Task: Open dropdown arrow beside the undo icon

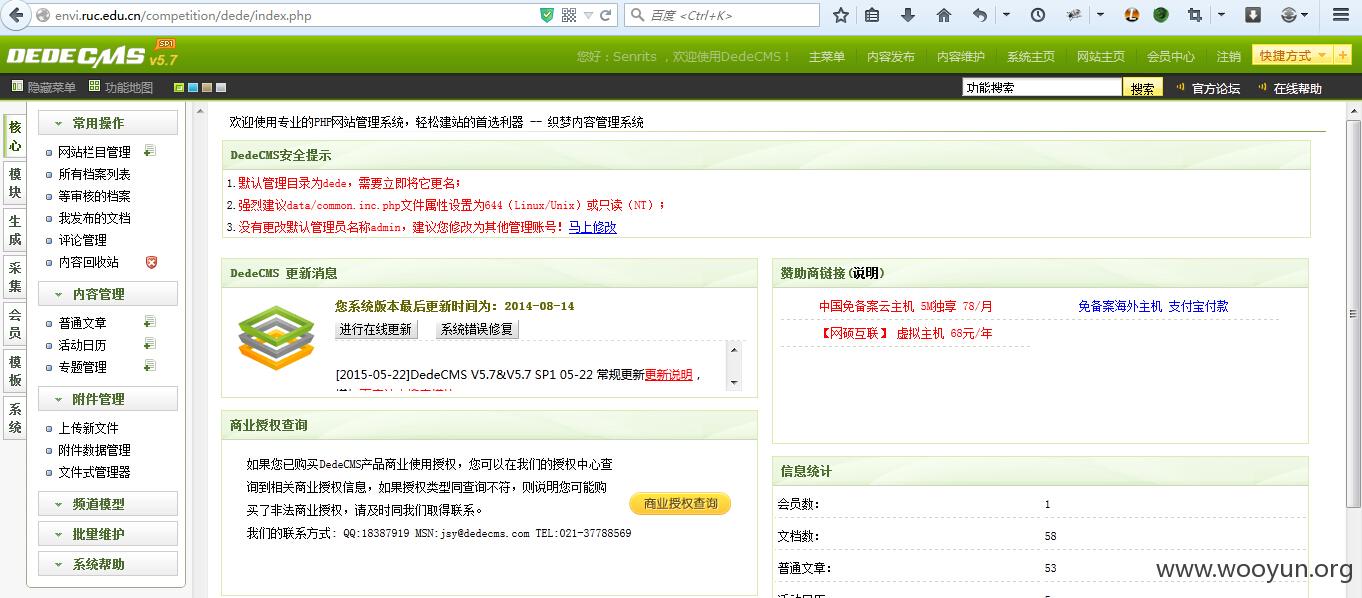Action: pos(1006,15)
